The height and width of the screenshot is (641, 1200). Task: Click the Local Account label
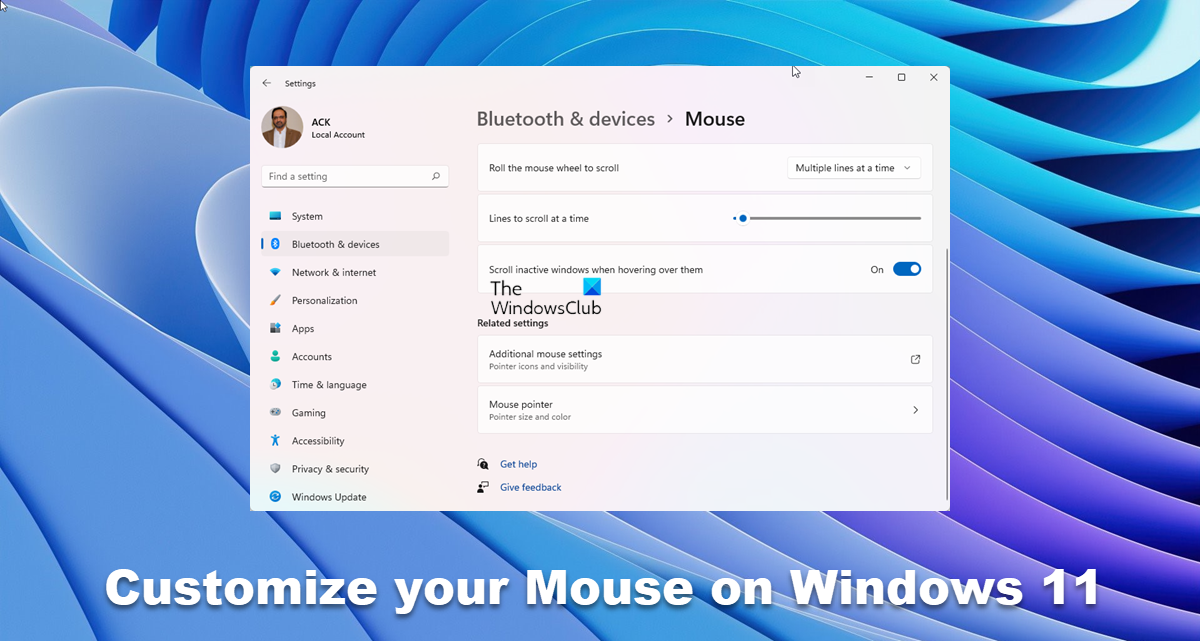(338, 135)
